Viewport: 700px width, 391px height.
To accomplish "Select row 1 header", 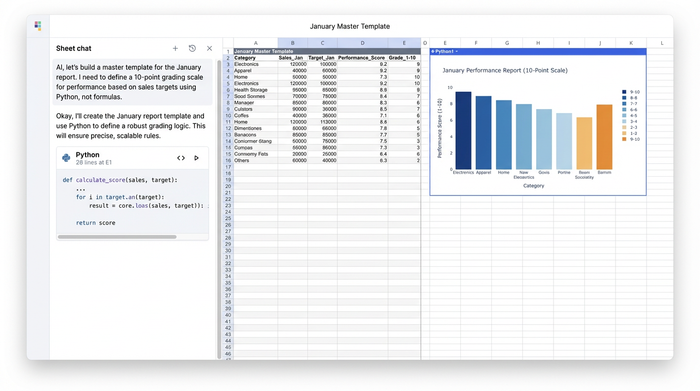I will pyautogui.click(x=228, y=51).
